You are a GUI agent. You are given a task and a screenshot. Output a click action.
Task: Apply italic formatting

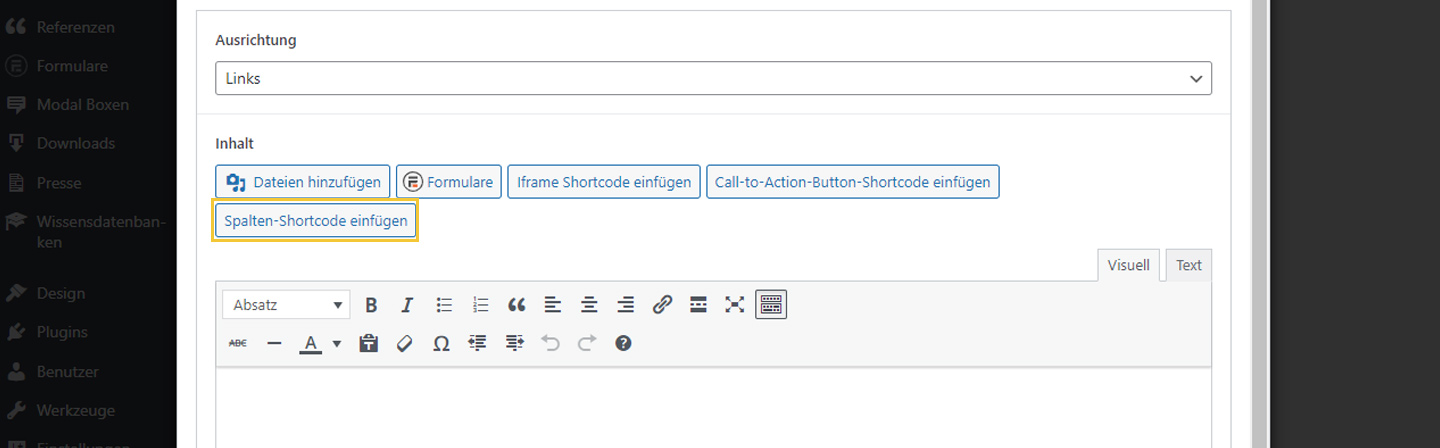point(407,305)
